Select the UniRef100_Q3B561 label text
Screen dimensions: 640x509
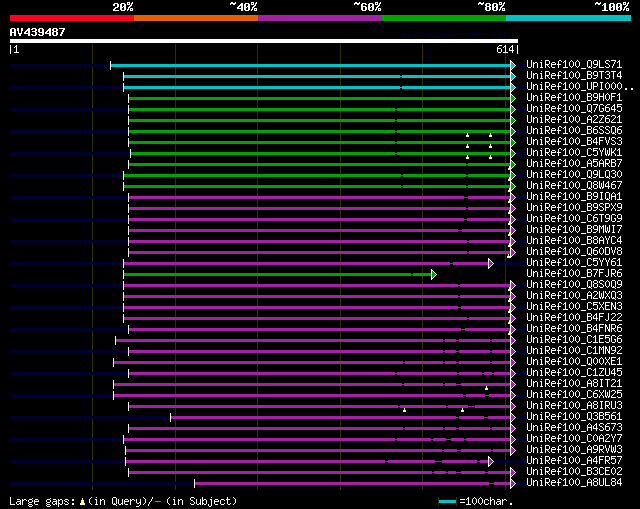pyautogui.click(x=574, y=417)
